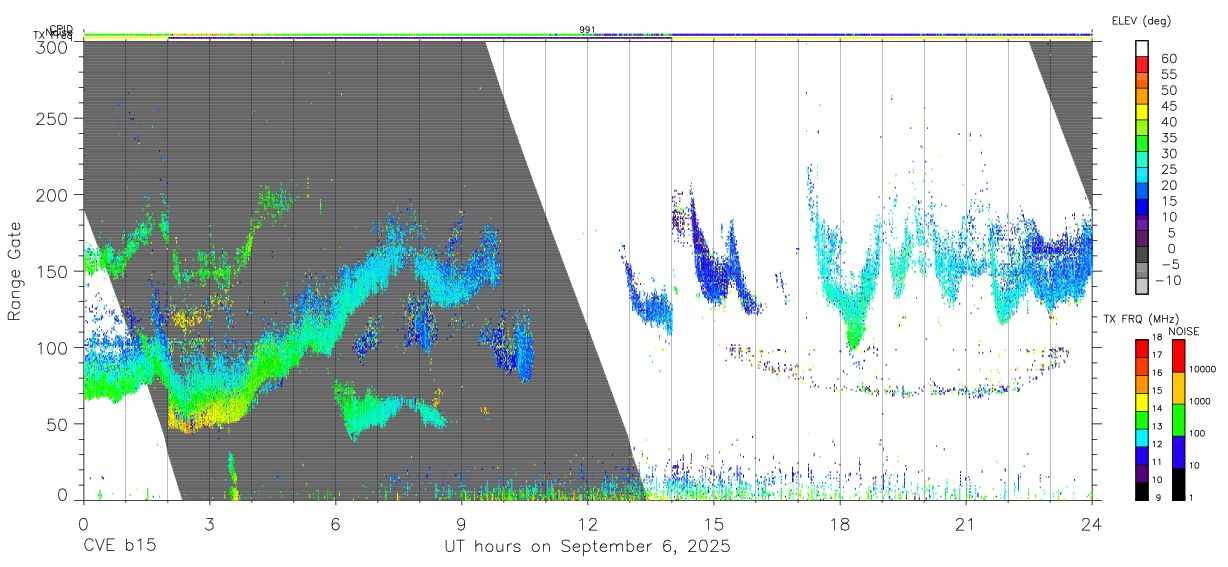
Task: Select the light blue 20–25 ELEV swatch
Action: point(1142,176)
